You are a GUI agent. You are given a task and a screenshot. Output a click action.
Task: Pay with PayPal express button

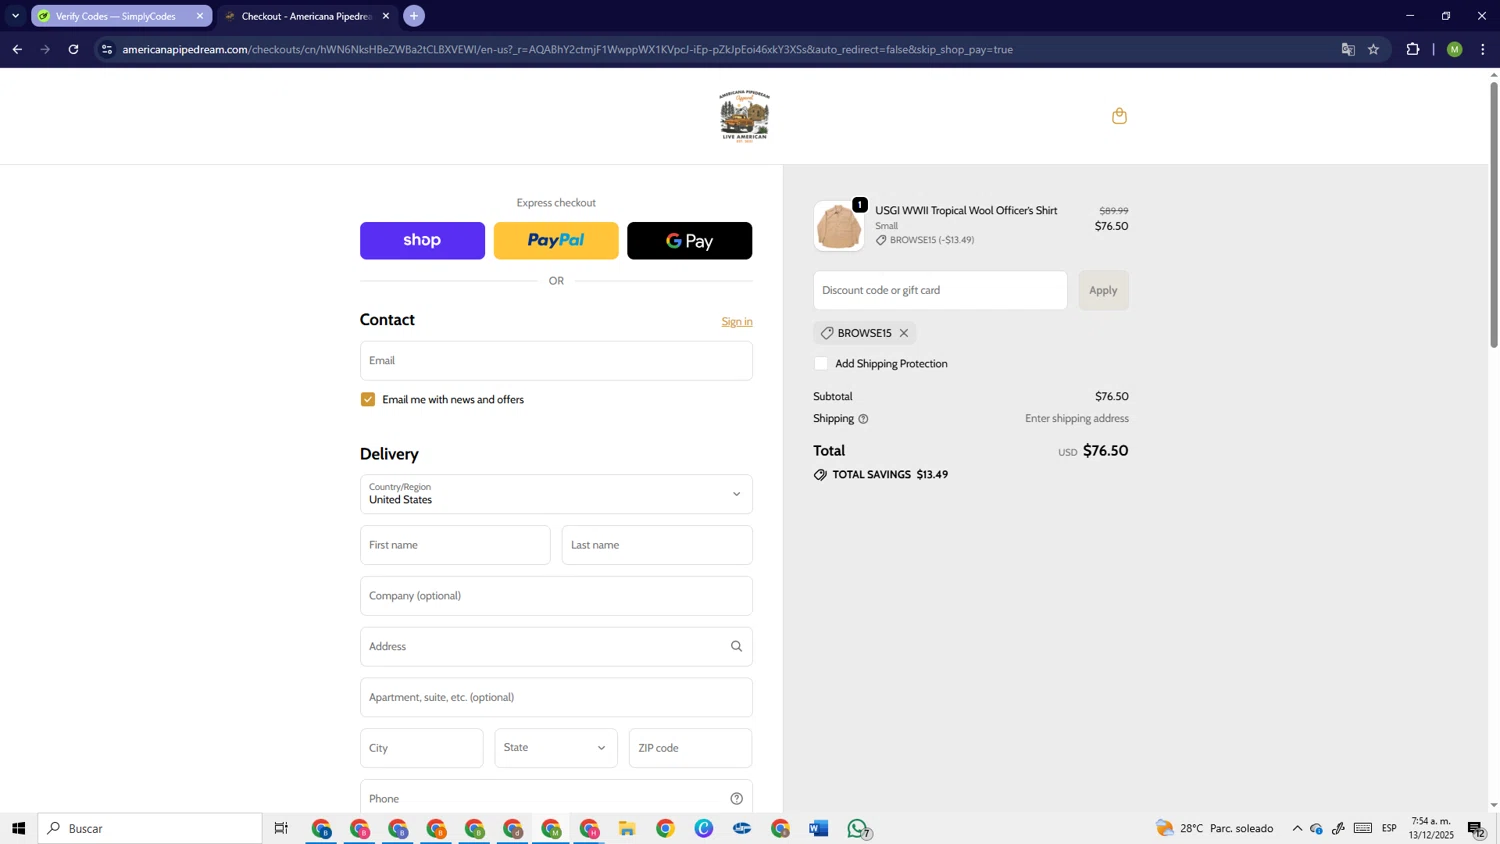click(x=556, y=240)
